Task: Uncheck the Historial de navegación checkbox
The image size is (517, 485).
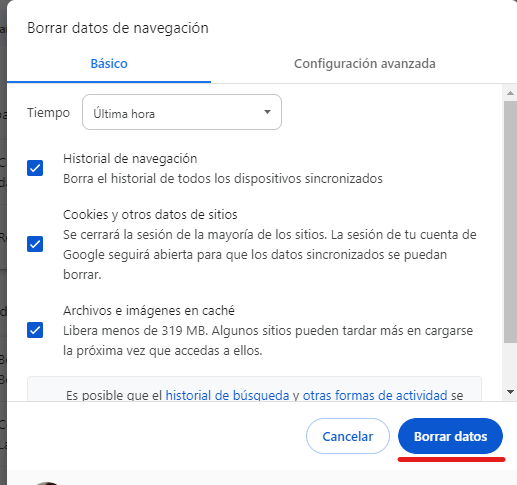Action: (x=35, y=168)
